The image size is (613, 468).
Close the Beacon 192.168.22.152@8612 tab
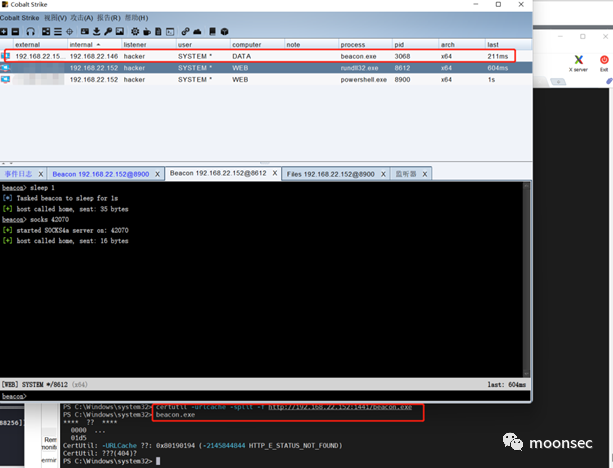[275, 173]
